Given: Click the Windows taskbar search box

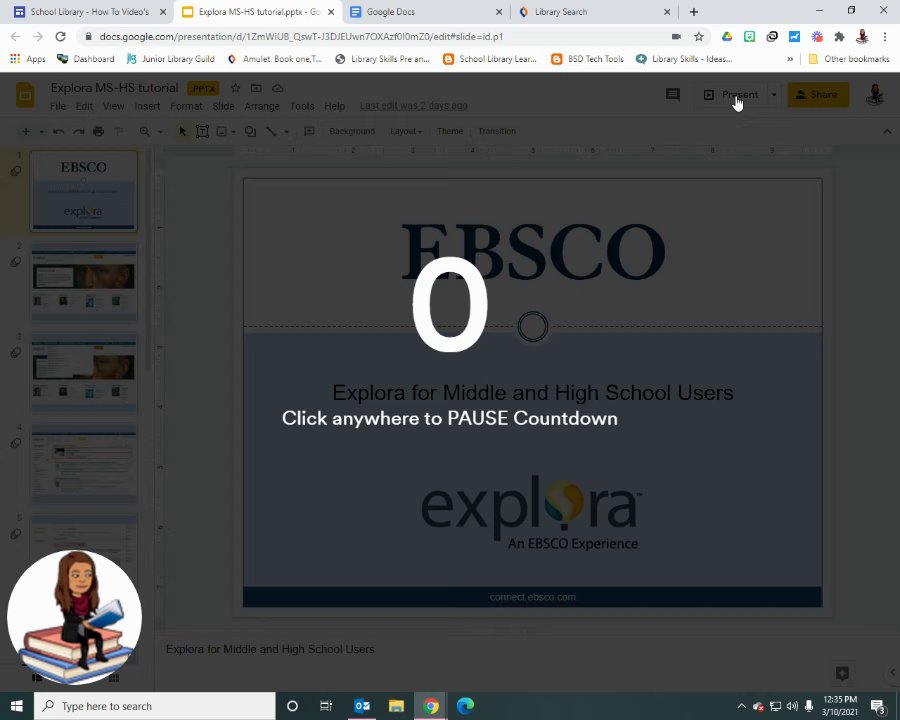Looking at the screenshot, I should [155, 706].
